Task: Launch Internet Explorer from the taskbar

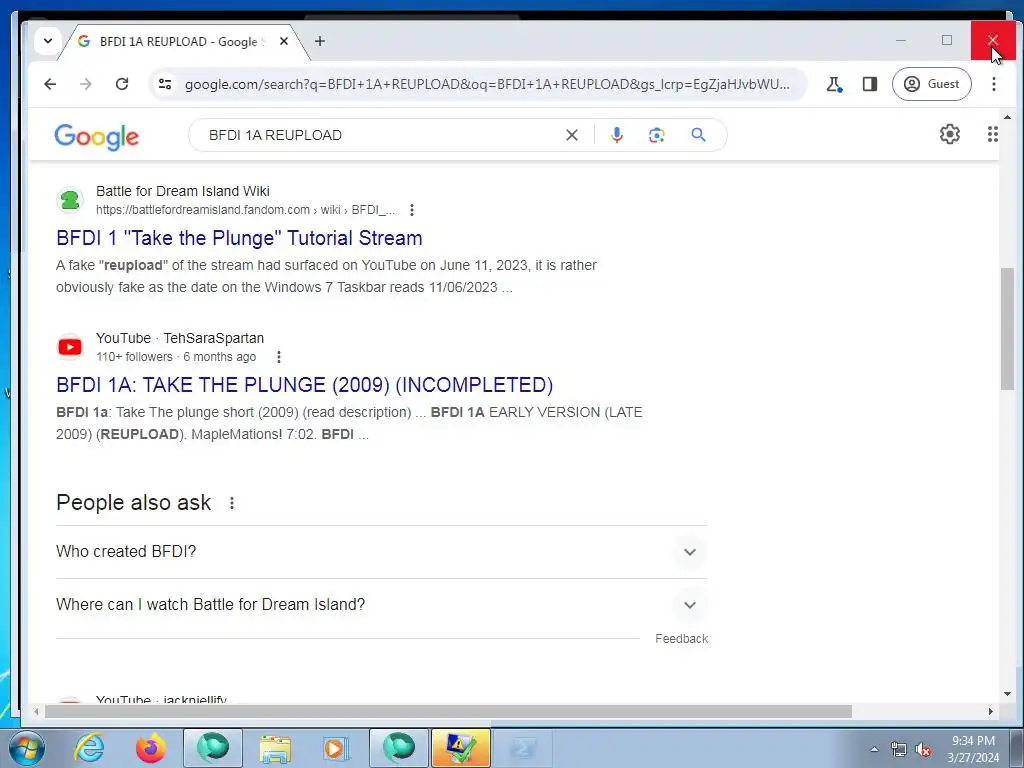Action: pyautogui.click(x=89, y=748)
